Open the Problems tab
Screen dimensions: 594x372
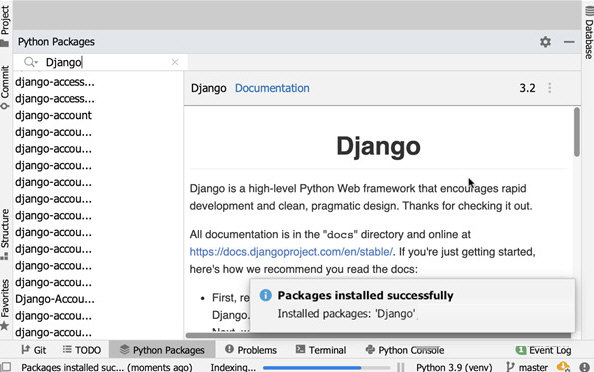point(251,350)
